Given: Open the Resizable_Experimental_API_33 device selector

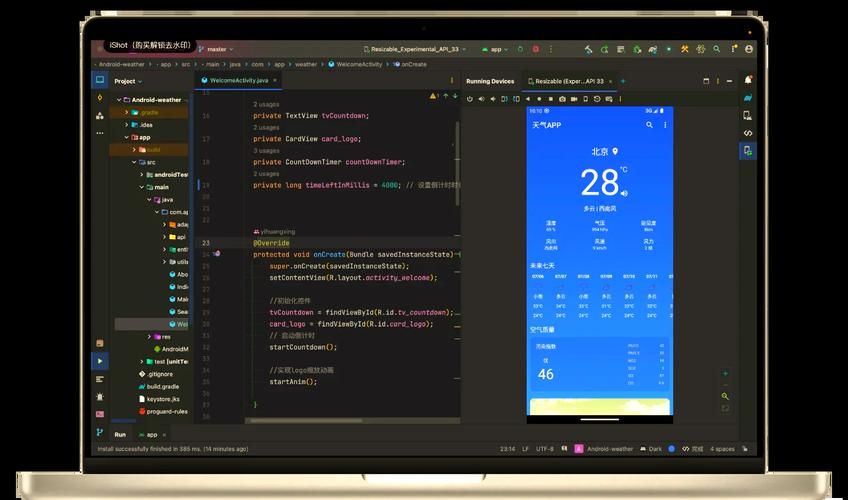Looking at the screenshot, I should [x=414, y=48].
